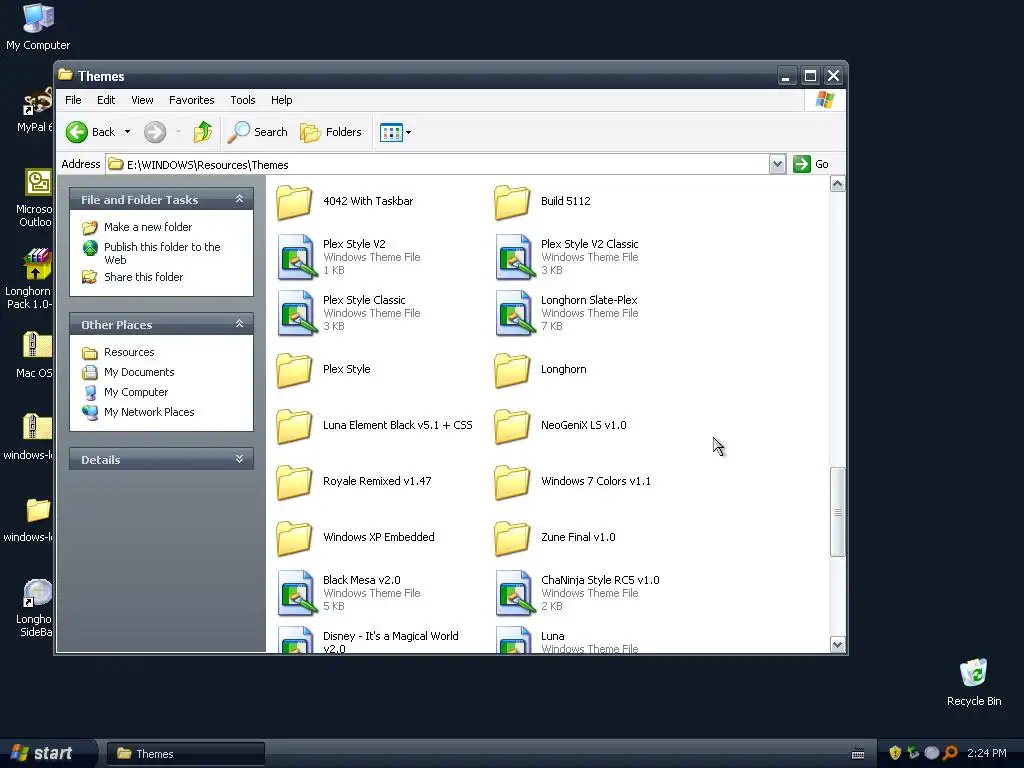
Task: Select the Longhorn Slate-Plex theme file icon
Action: (515, 313)
